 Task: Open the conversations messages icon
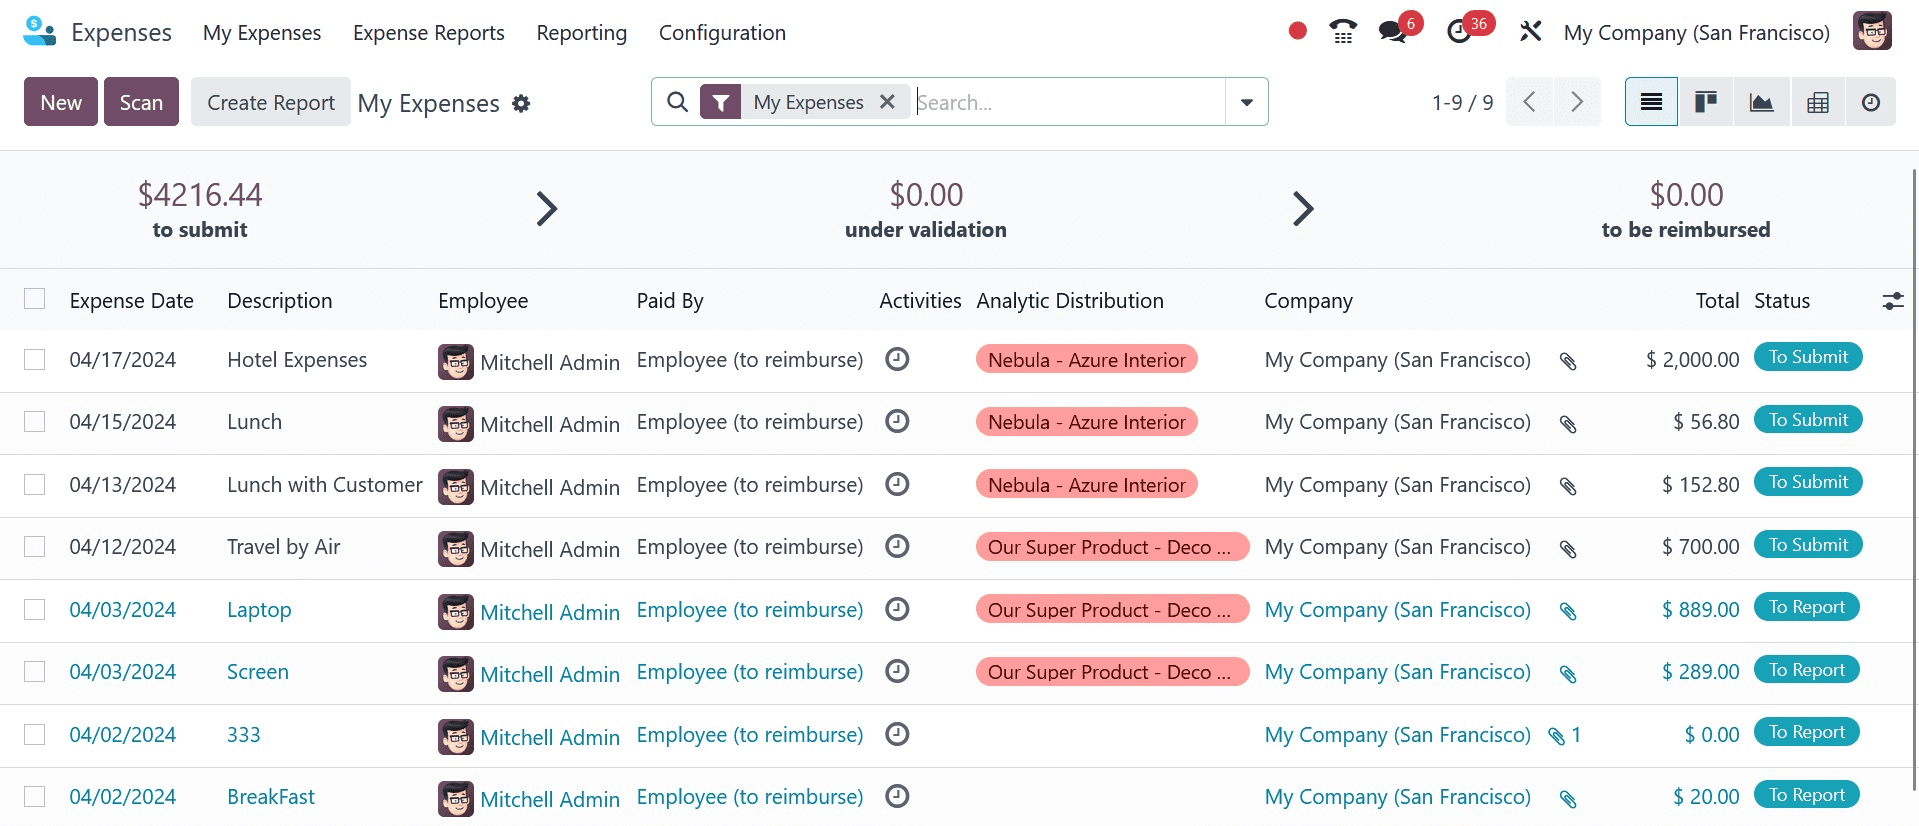click(1392, 32)
